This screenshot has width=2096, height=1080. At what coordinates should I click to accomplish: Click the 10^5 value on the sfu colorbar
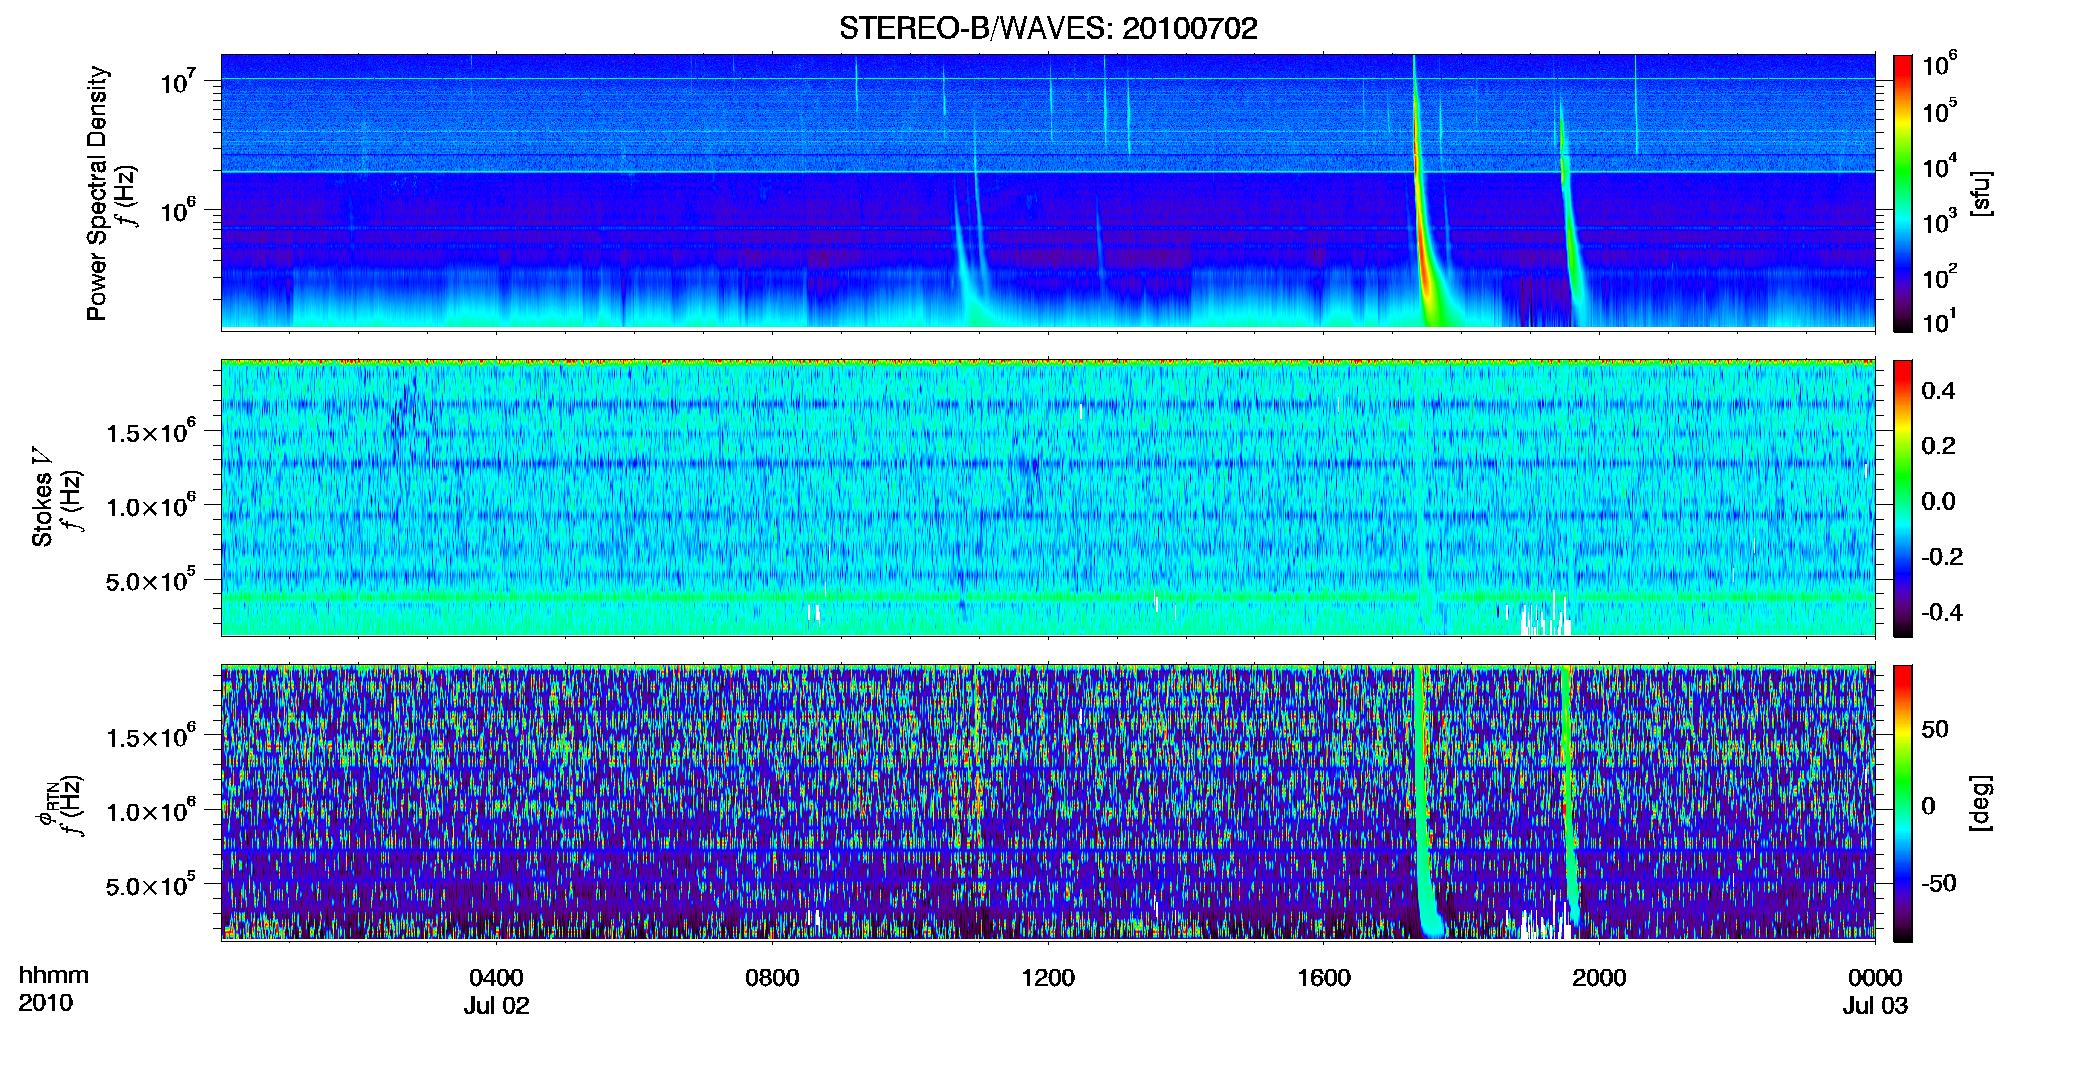tap(1940, 111)
